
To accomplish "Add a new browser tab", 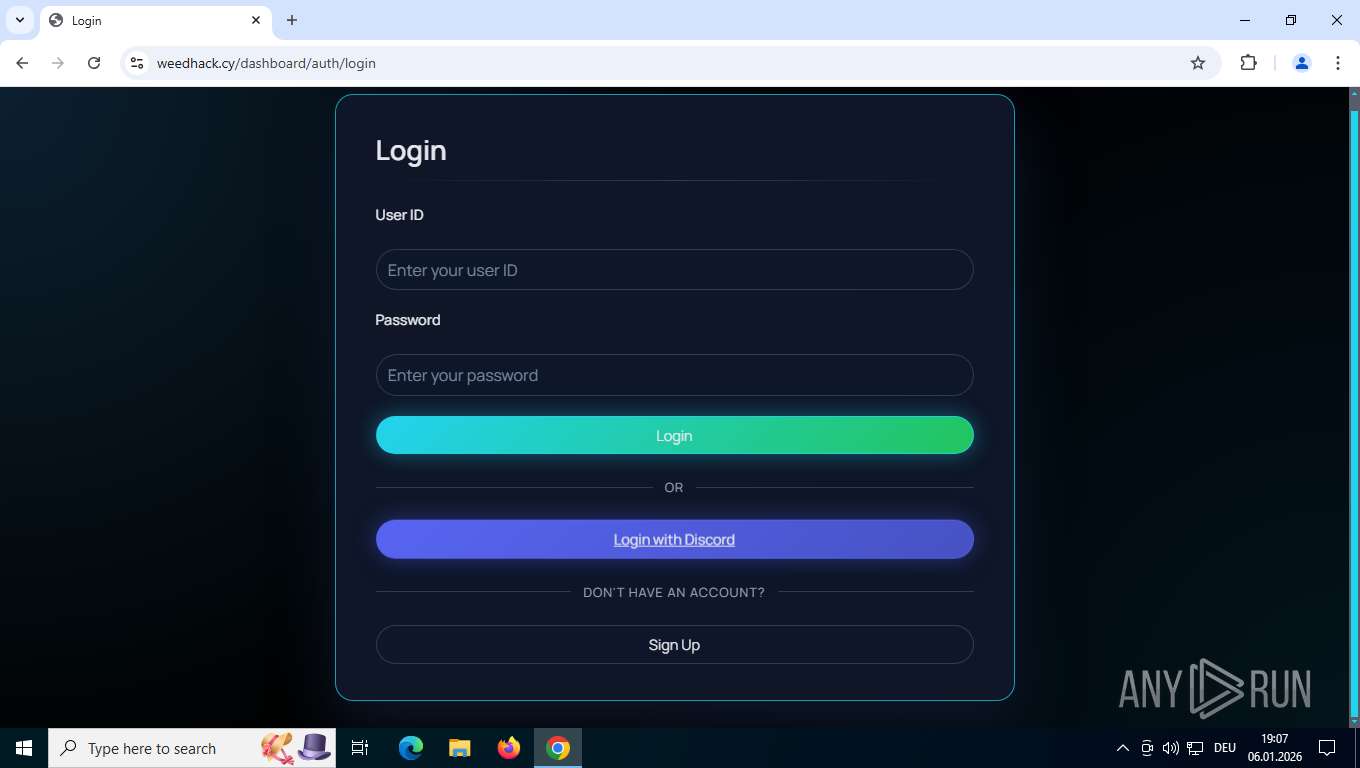I will [292, 20].
